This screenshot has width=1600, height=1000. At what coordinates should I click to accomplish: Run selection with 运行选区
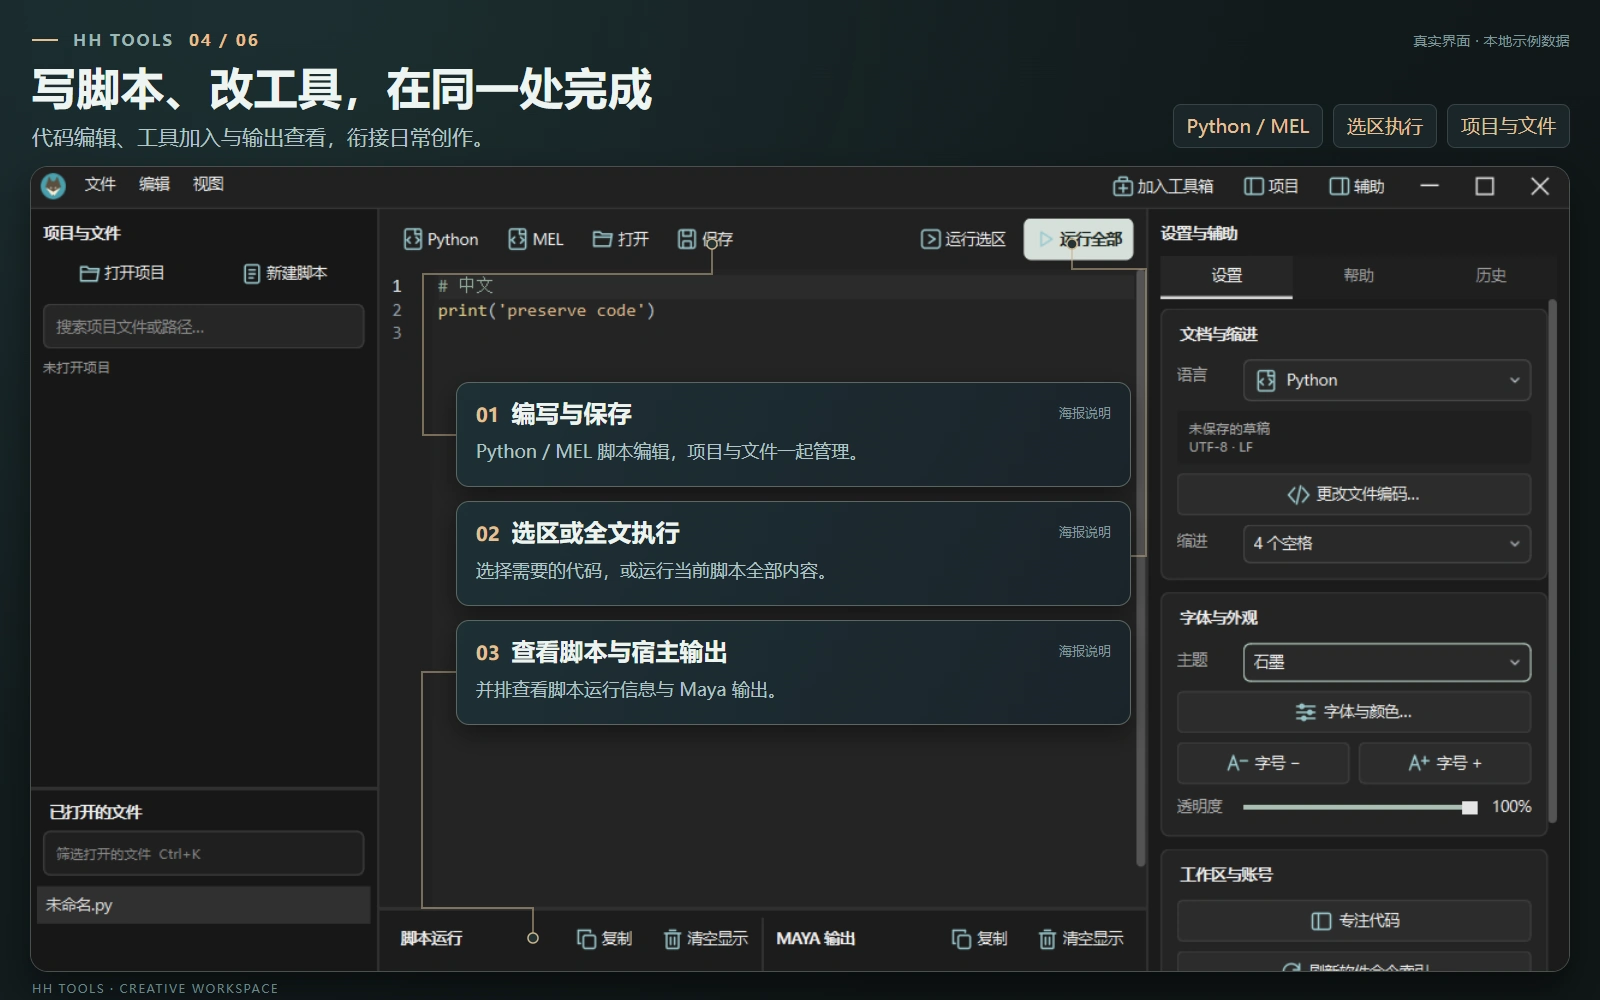(963, 239)
